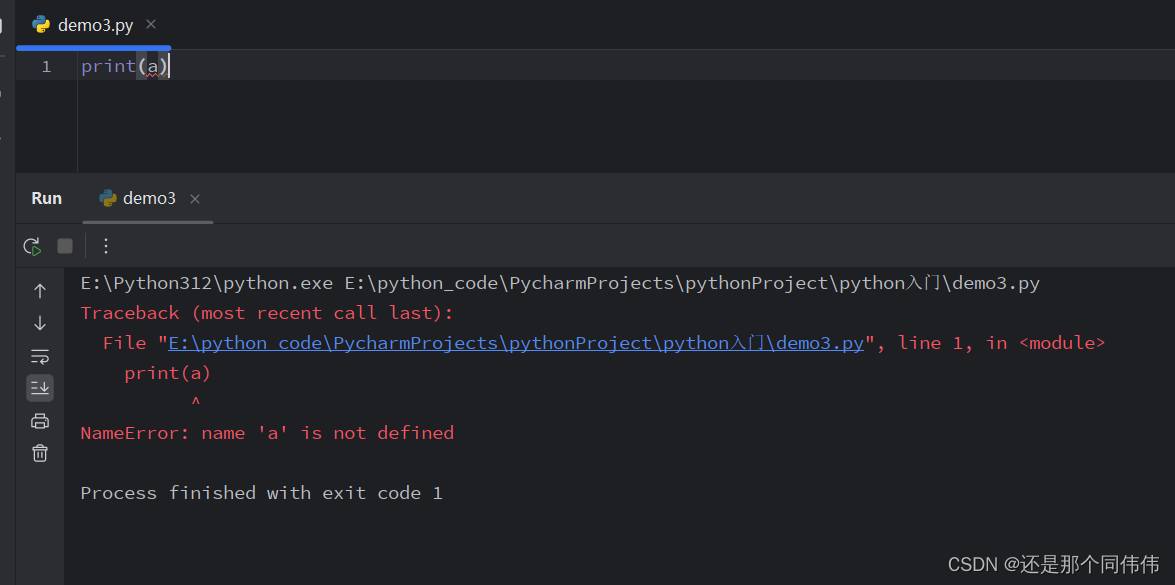The height and width of the screenshot is (585, 1175).
Task: Click the Stop process square button
Action: coord(65,246)
